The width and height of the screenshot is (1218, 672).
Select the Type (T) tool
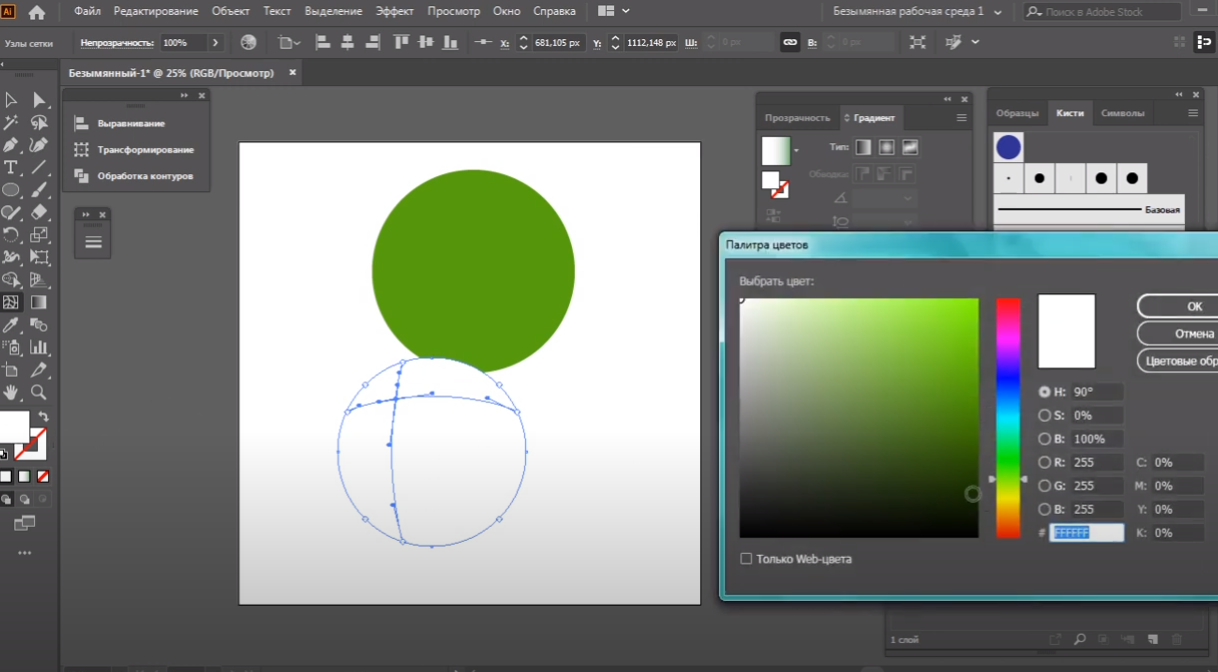click(11, 167)
